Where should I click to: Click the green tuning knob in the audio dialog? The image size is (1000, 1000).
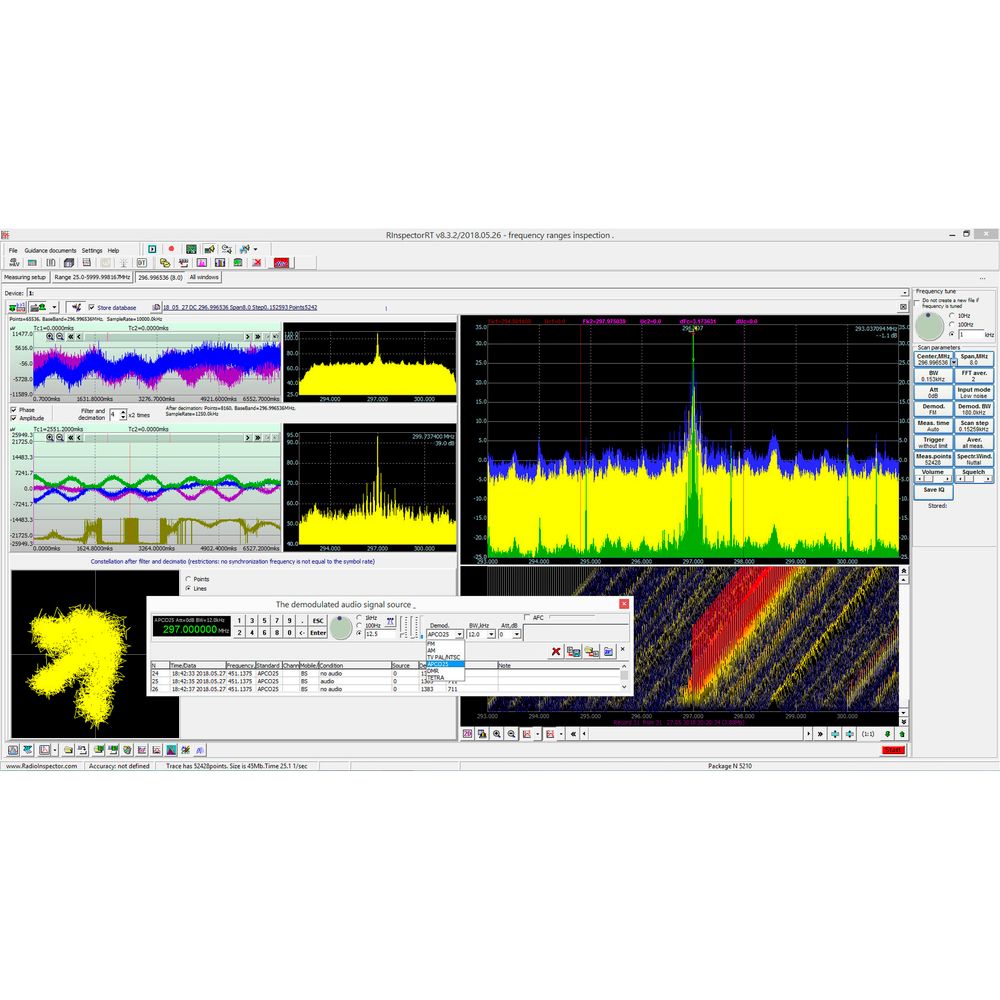pyautogui.click(x=341, y=628)
